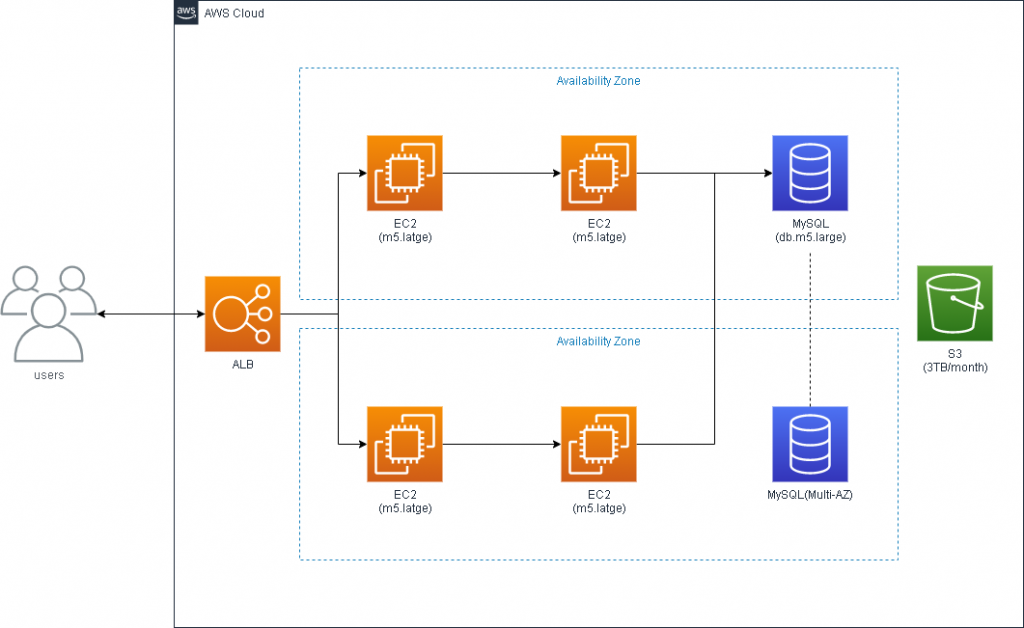Select the MySQL db.m5.large database icon

(x=810, y=173)
